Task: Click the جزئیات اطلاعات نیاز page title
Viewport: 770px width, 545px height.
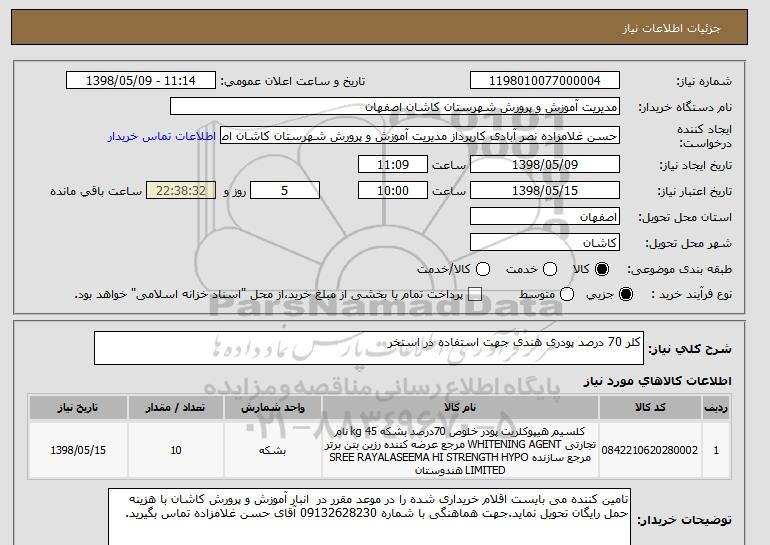Action: click(x=671, y=28)
